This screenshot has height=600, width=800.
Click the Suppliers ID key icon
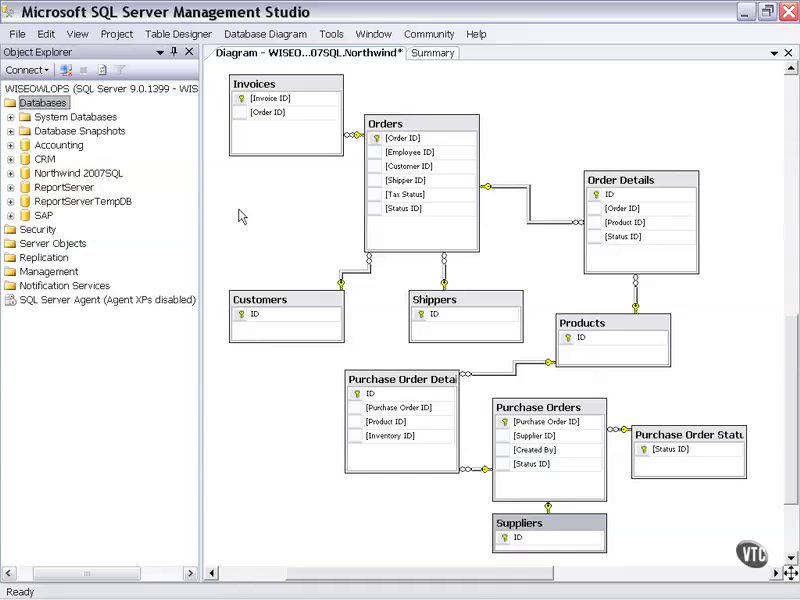click(505, 538)
